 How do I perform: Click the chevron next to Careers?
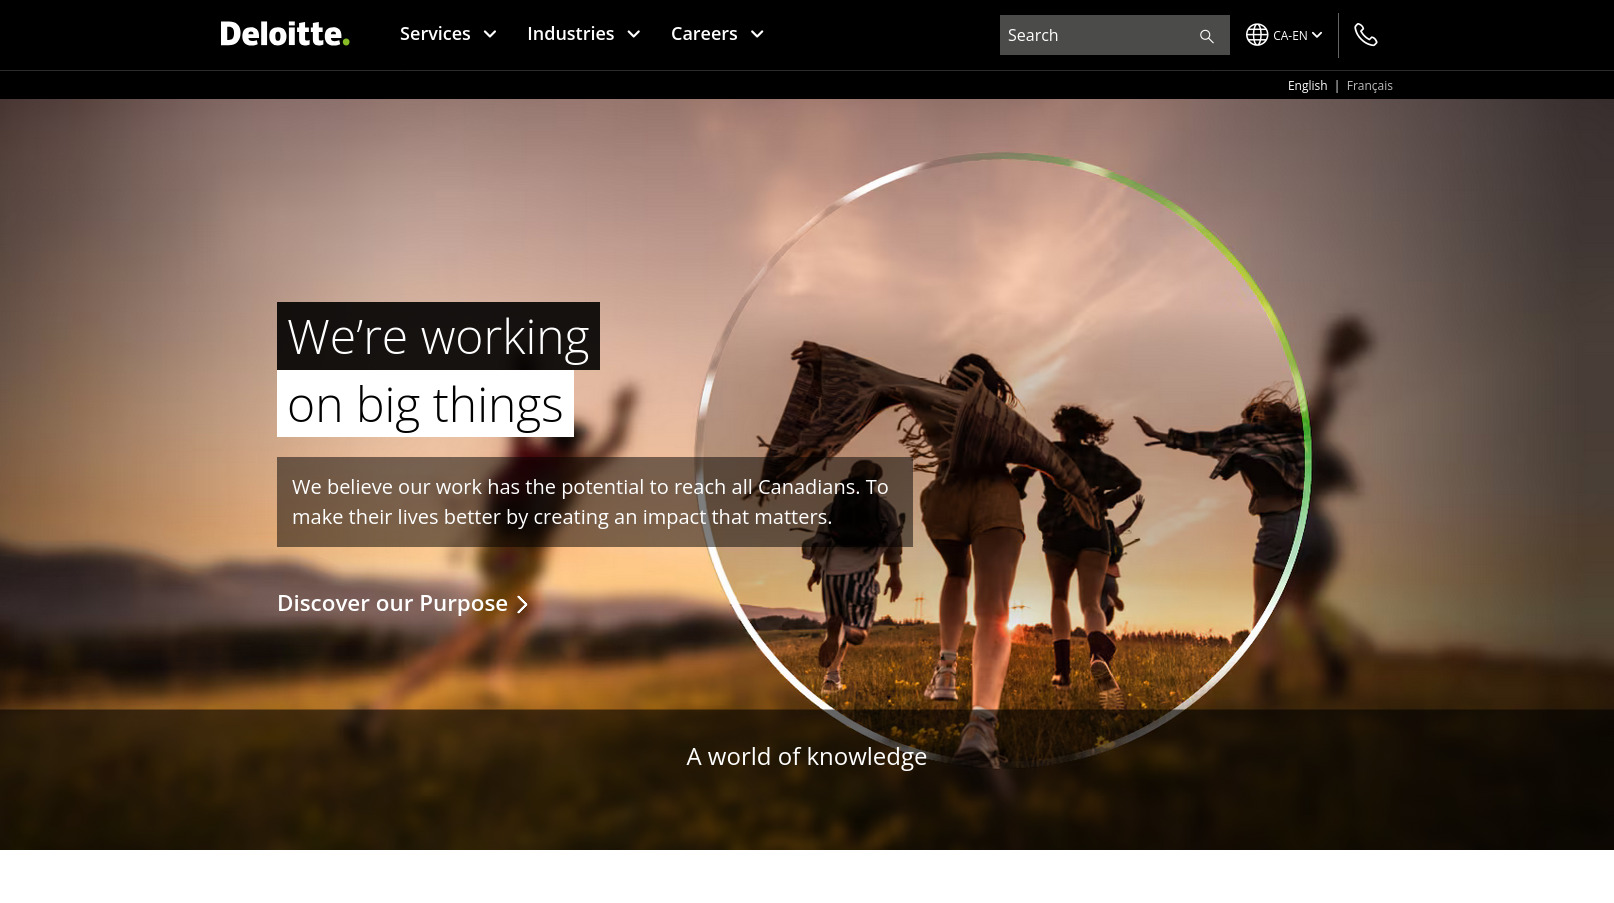[757, 34]
